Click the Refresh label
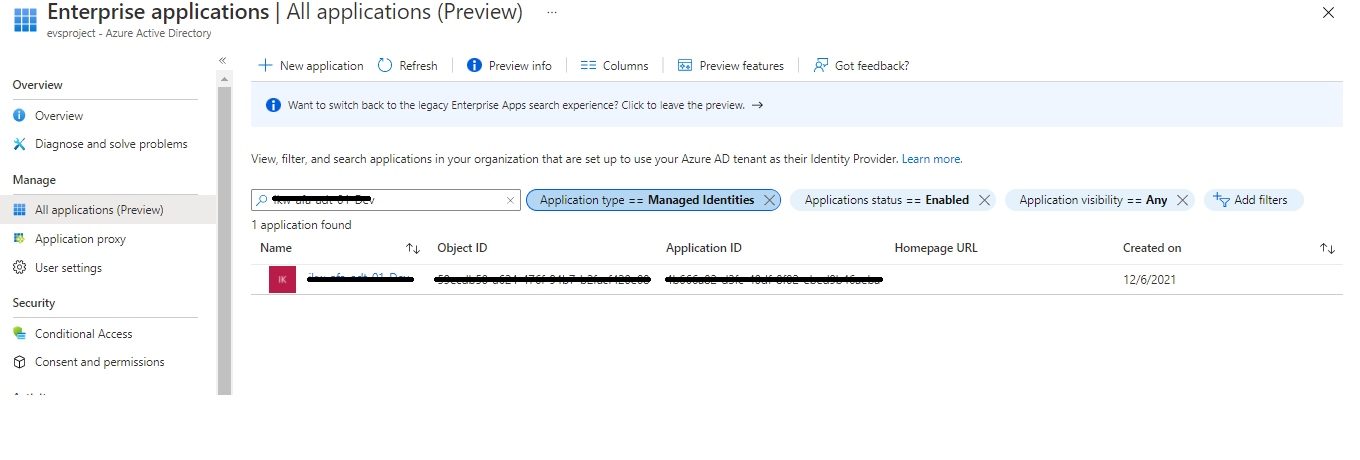Viewport: 1360px width, 460px height. click(418, 66)
